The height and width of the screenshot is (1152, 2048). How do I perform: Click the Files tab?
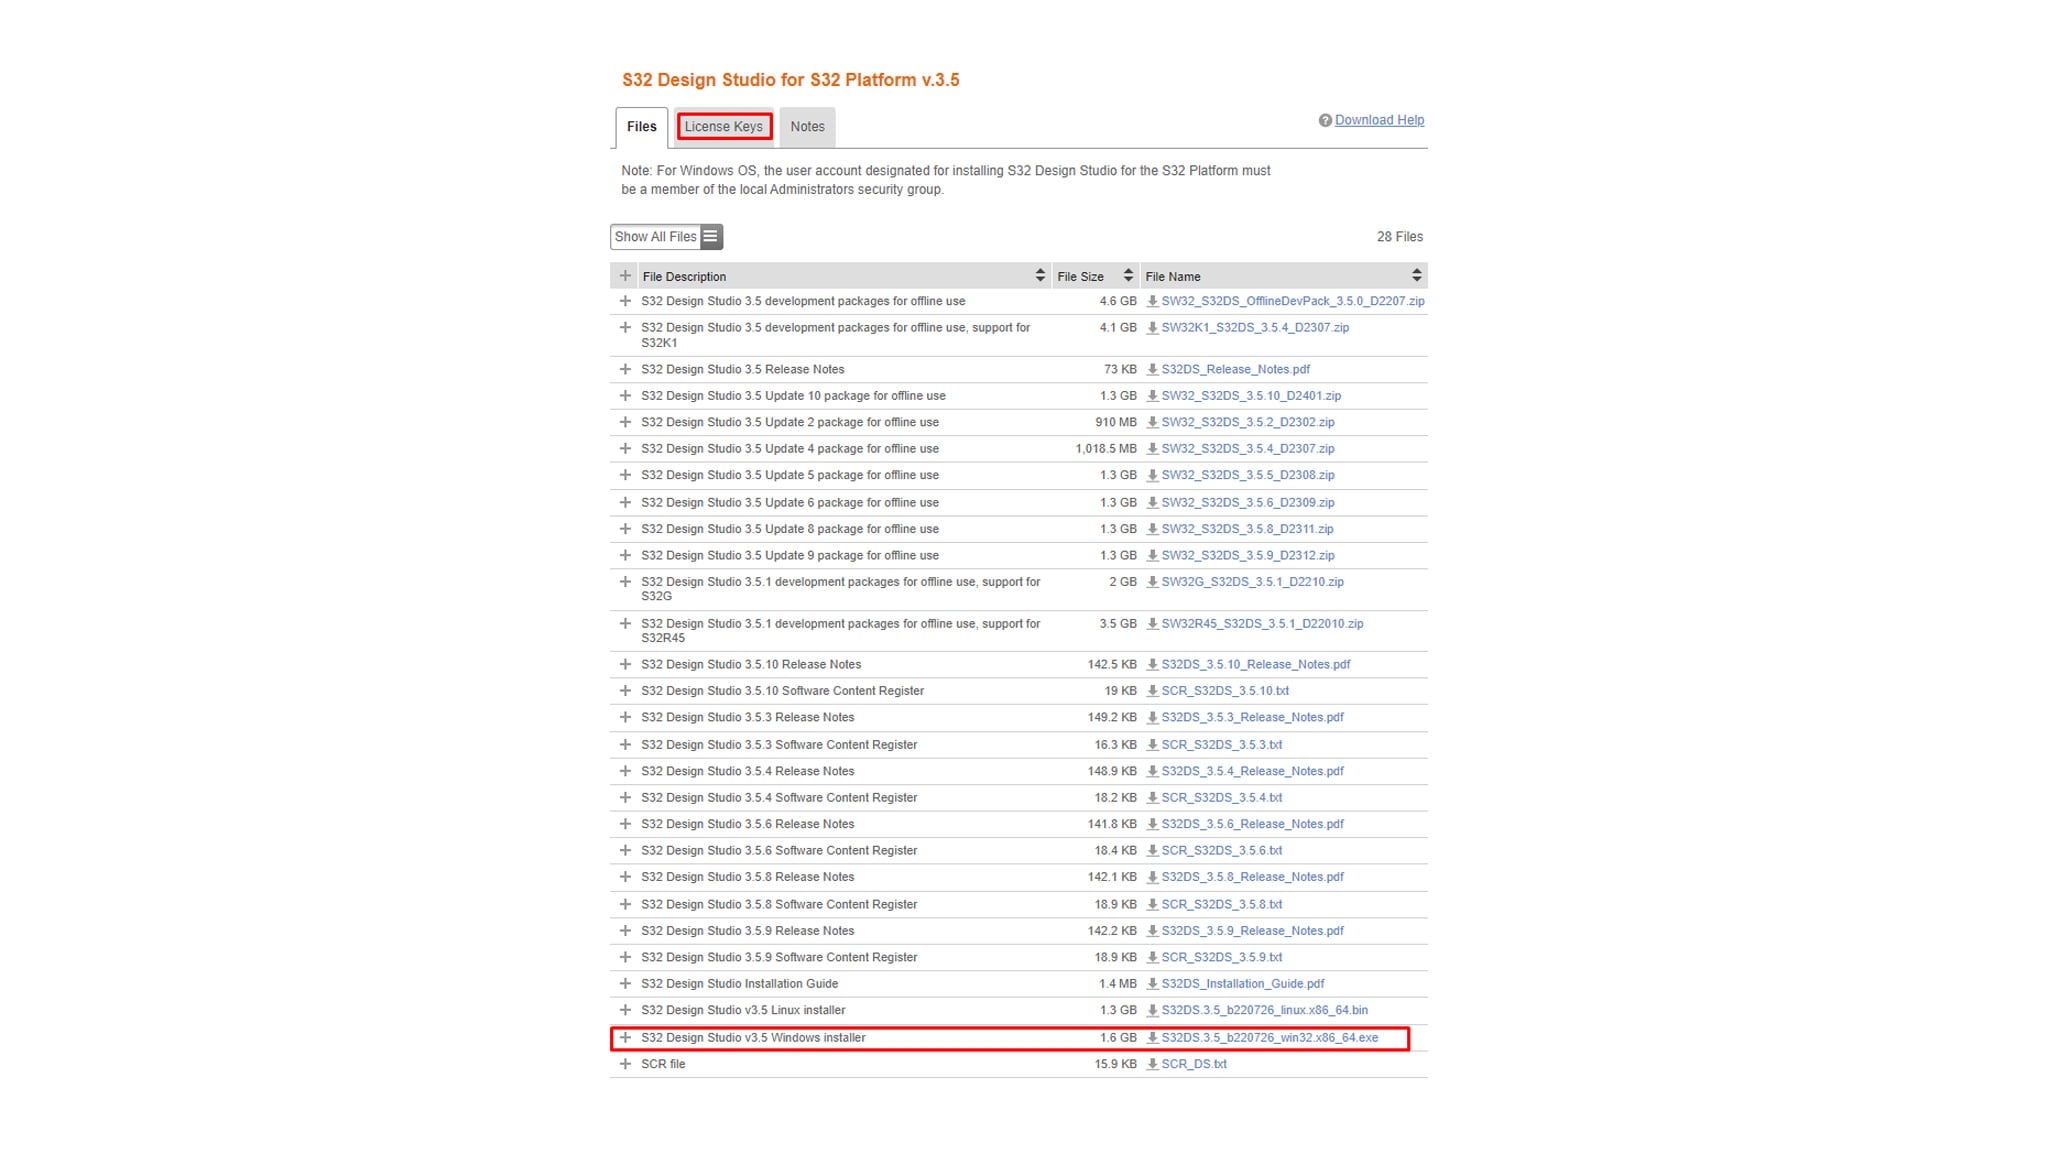[641, 127]
